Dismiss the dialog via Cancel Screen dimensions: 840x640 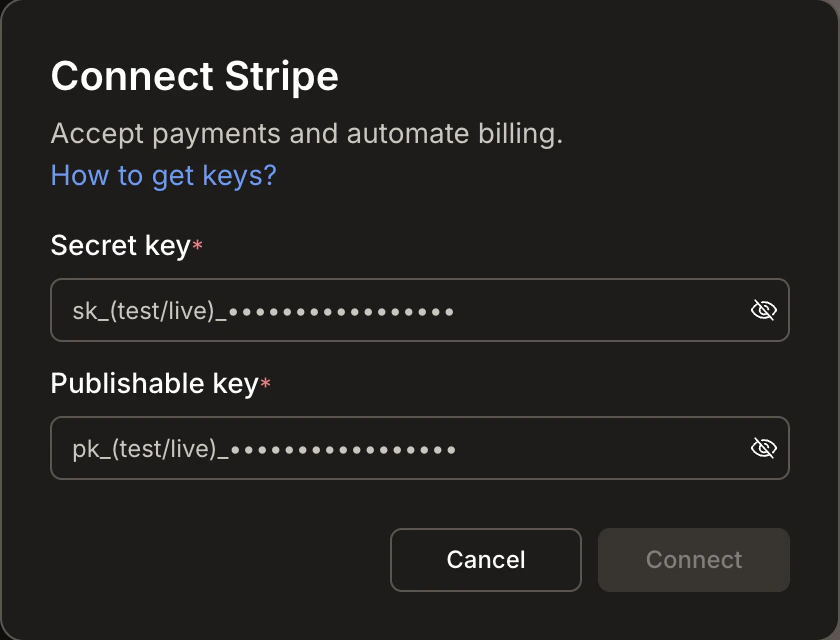(x=486, y=560)
